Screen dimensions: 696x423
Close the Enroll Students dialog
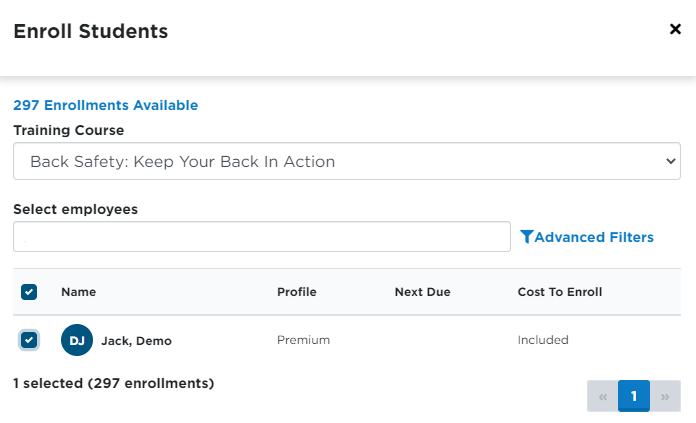tap(675, 29)
